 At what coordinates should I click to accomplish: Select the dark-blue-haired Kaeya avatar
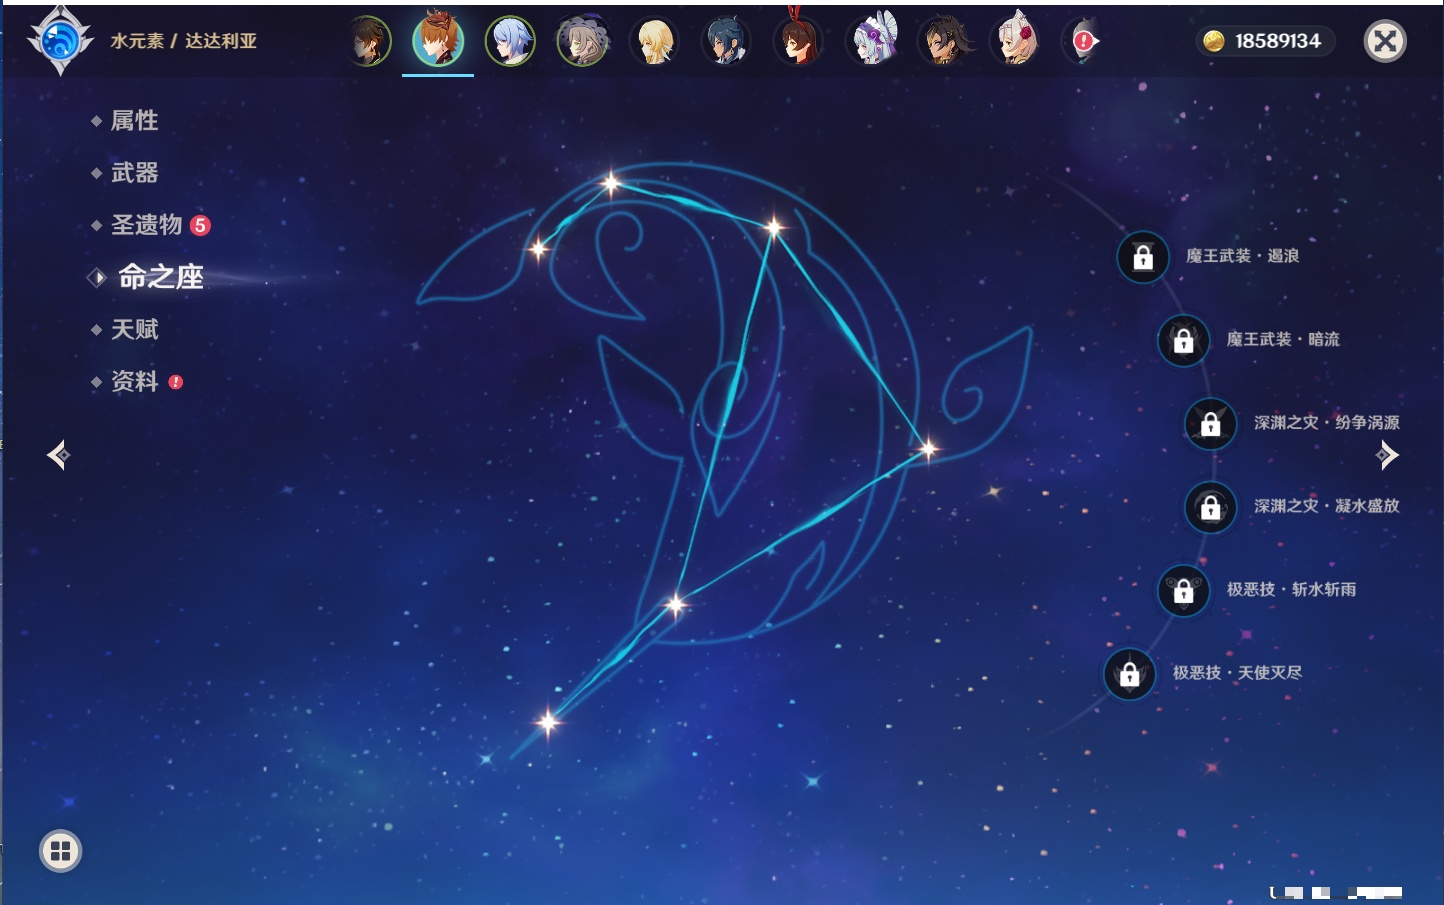[726, 42]
